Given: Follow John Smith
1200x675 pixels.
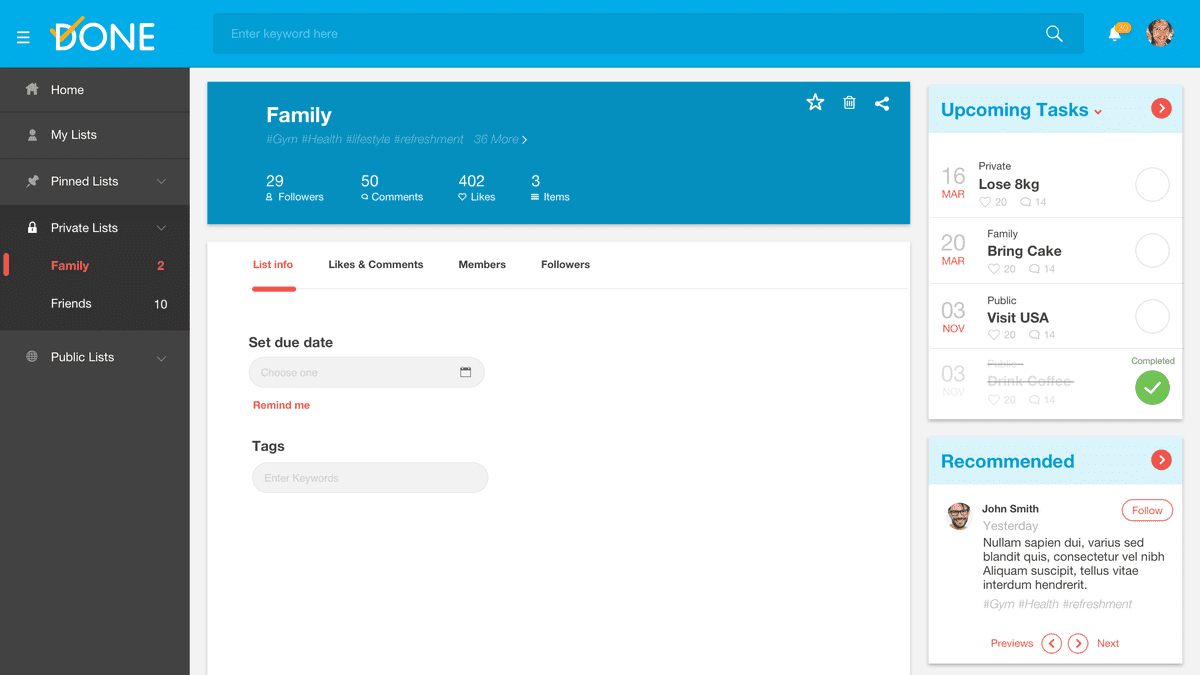Looking at the screenshot, I should click(1147, 510).
